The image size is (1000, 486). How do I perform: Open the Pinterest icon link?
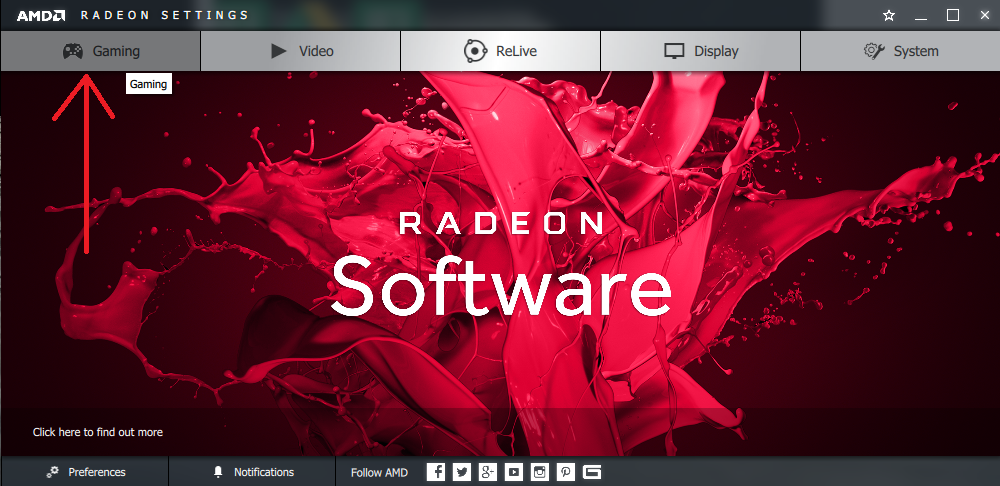[x=566, y=472]
